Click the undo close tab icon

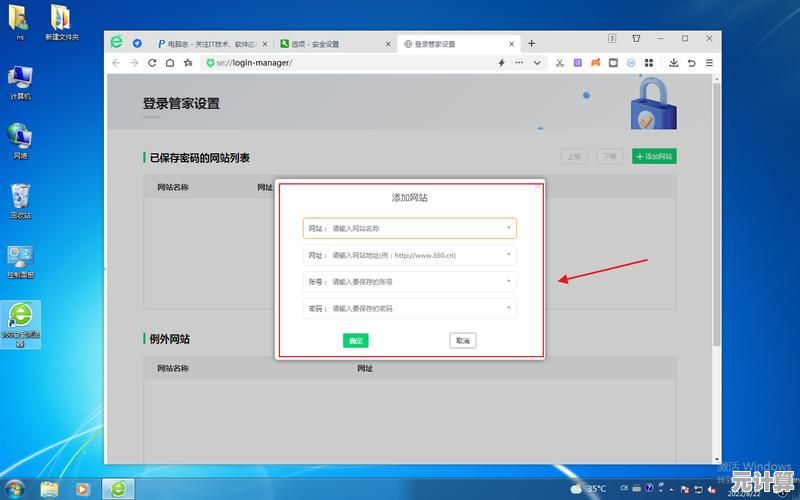coord(691,62)
